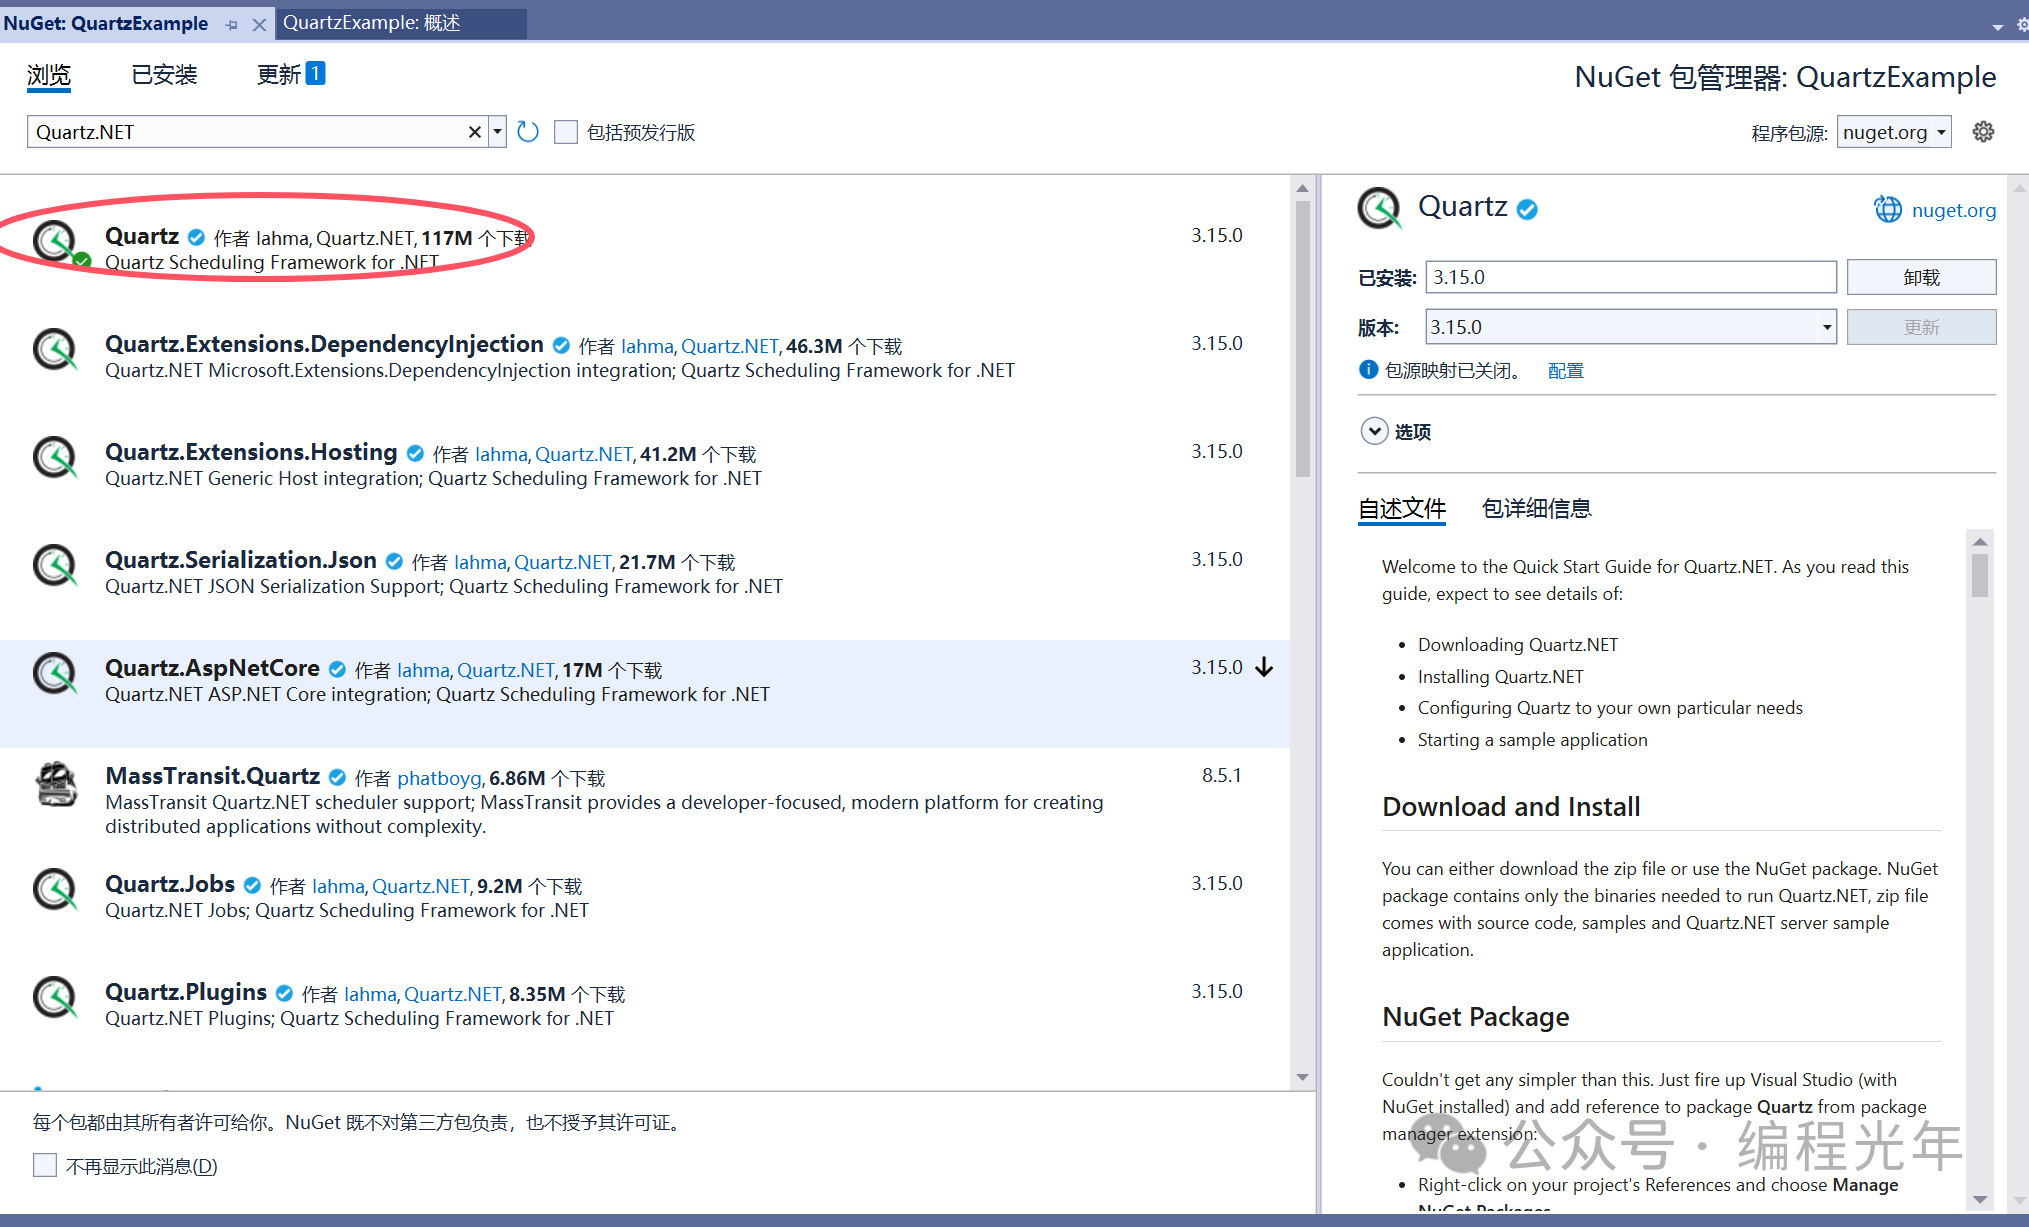The width and height of the screenshot is (2029, 1227).
Task: Open the lahma author link for Quartz.Jobs
Action: (338, 886)
